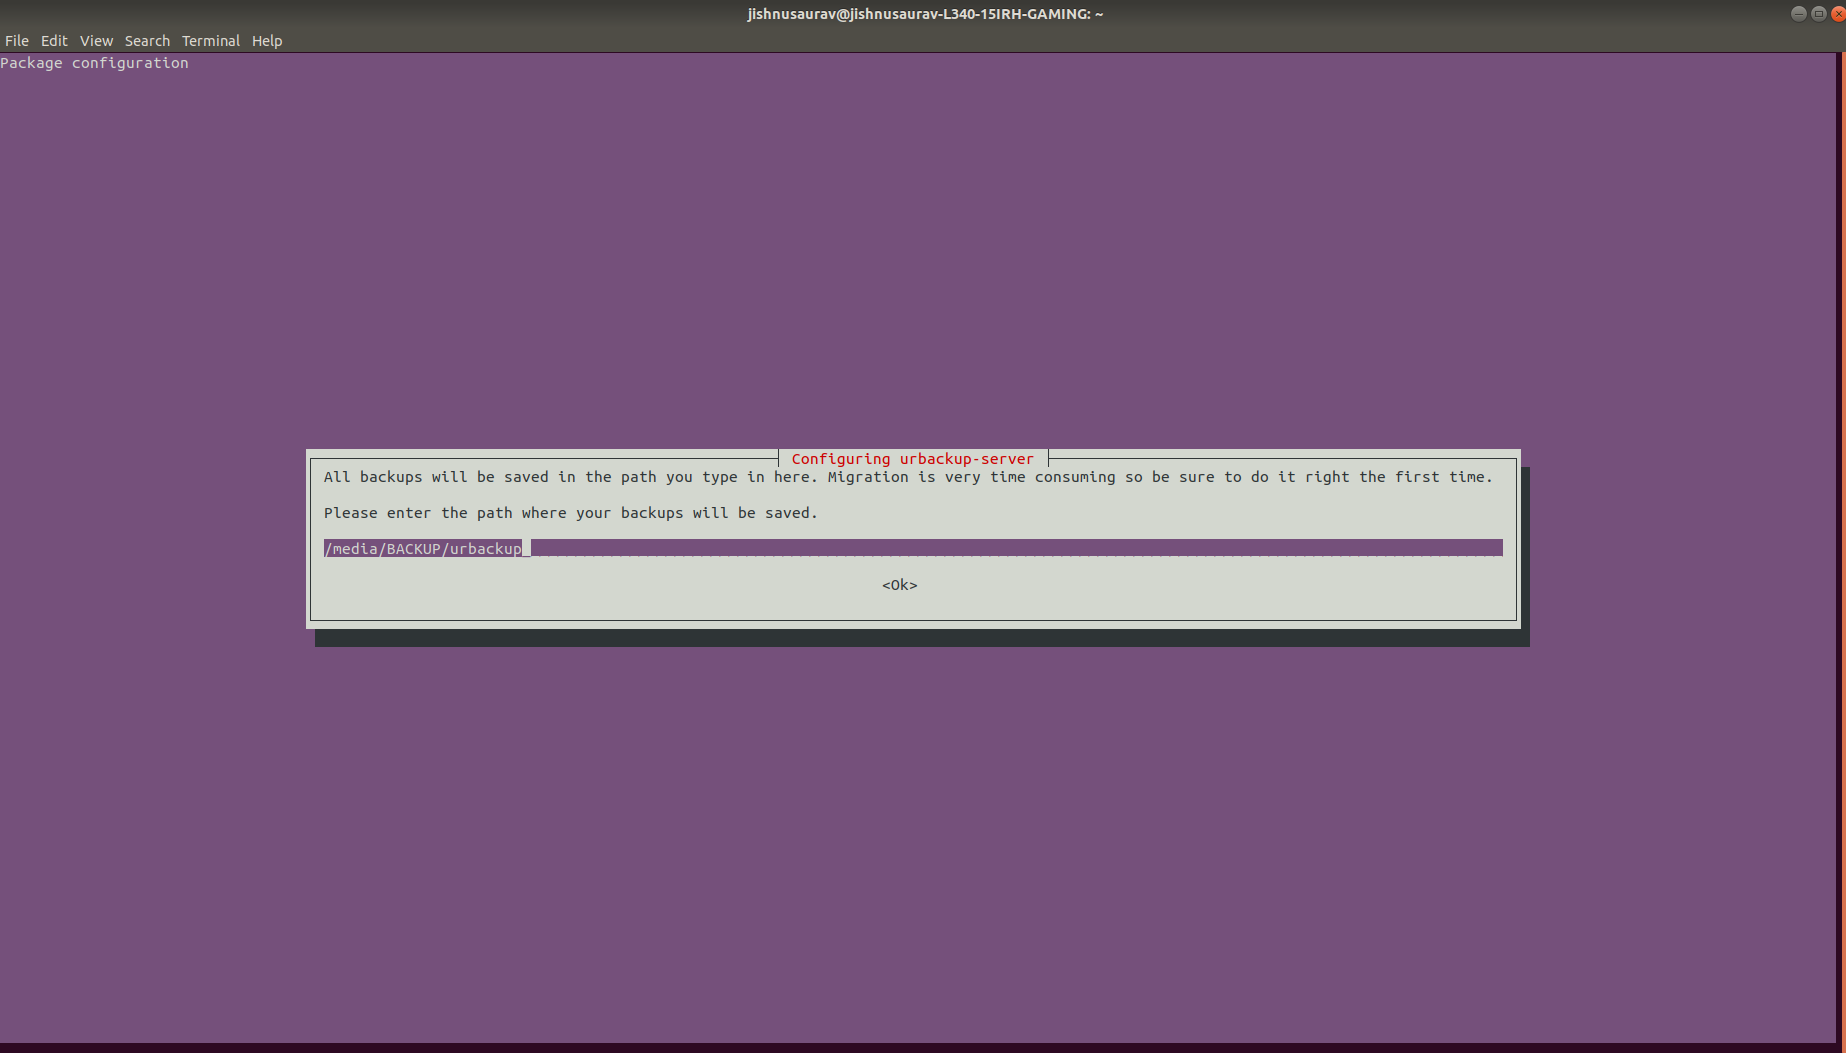Screen dimensions: 1846x1053
Task: Maximize the terminal window
Action: tap(1818, 14)
